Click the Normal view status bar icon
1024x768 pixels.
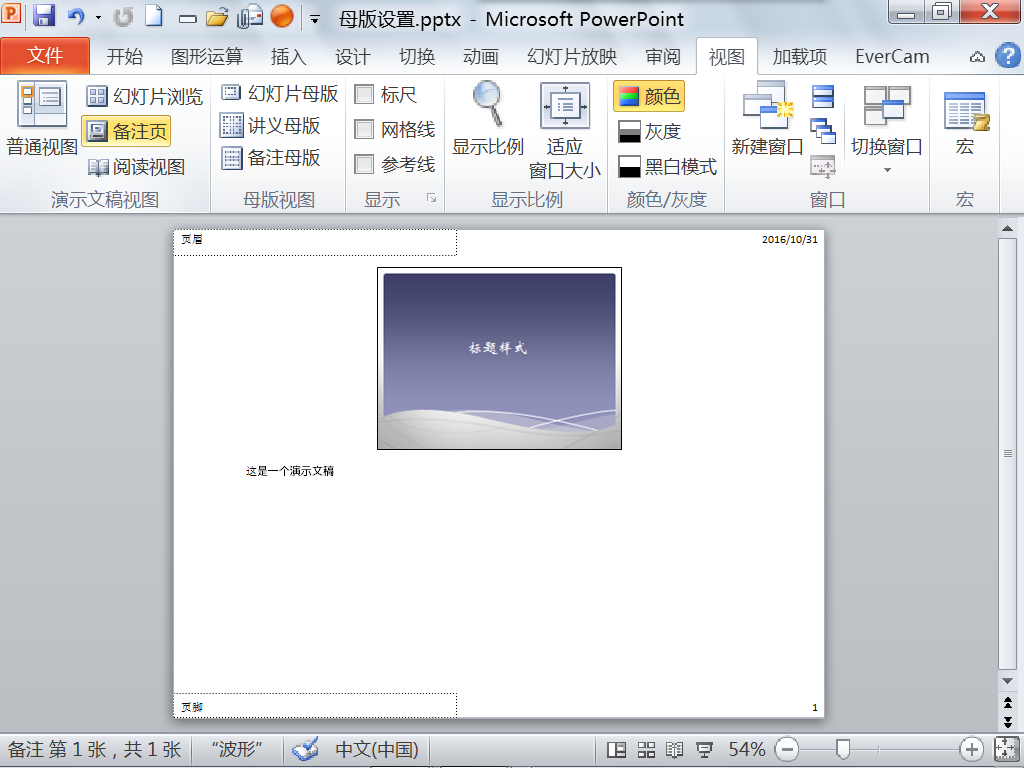tap(616, 749)
